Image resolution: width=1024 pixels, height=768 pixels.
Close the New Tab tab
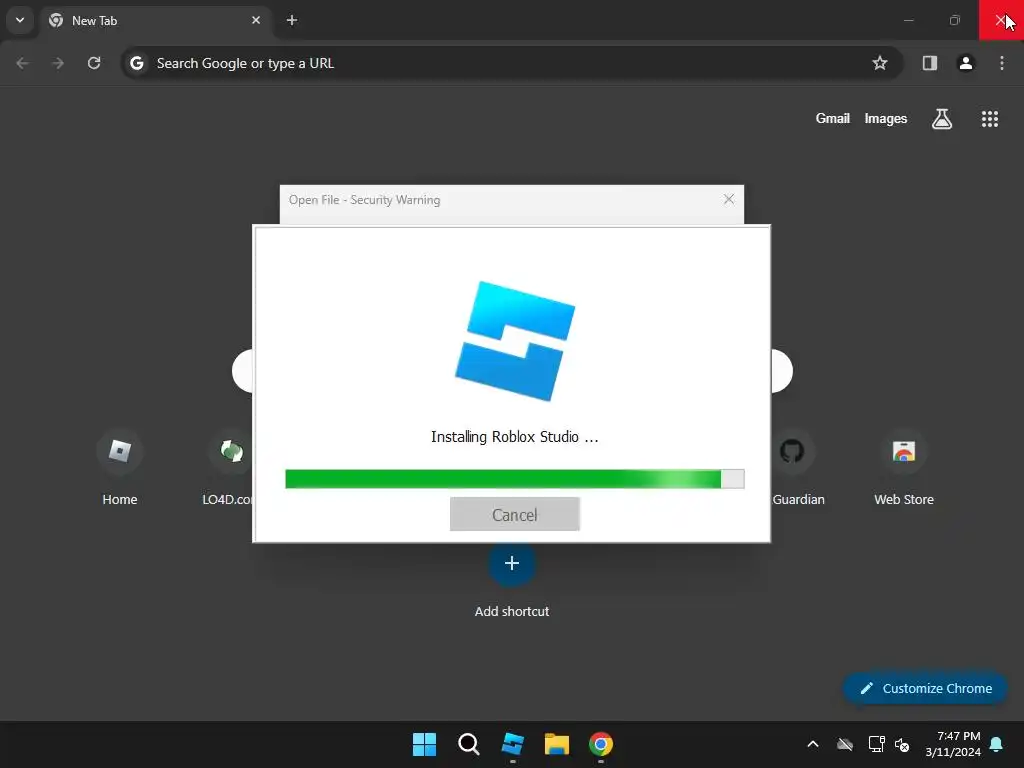[256, 20]
